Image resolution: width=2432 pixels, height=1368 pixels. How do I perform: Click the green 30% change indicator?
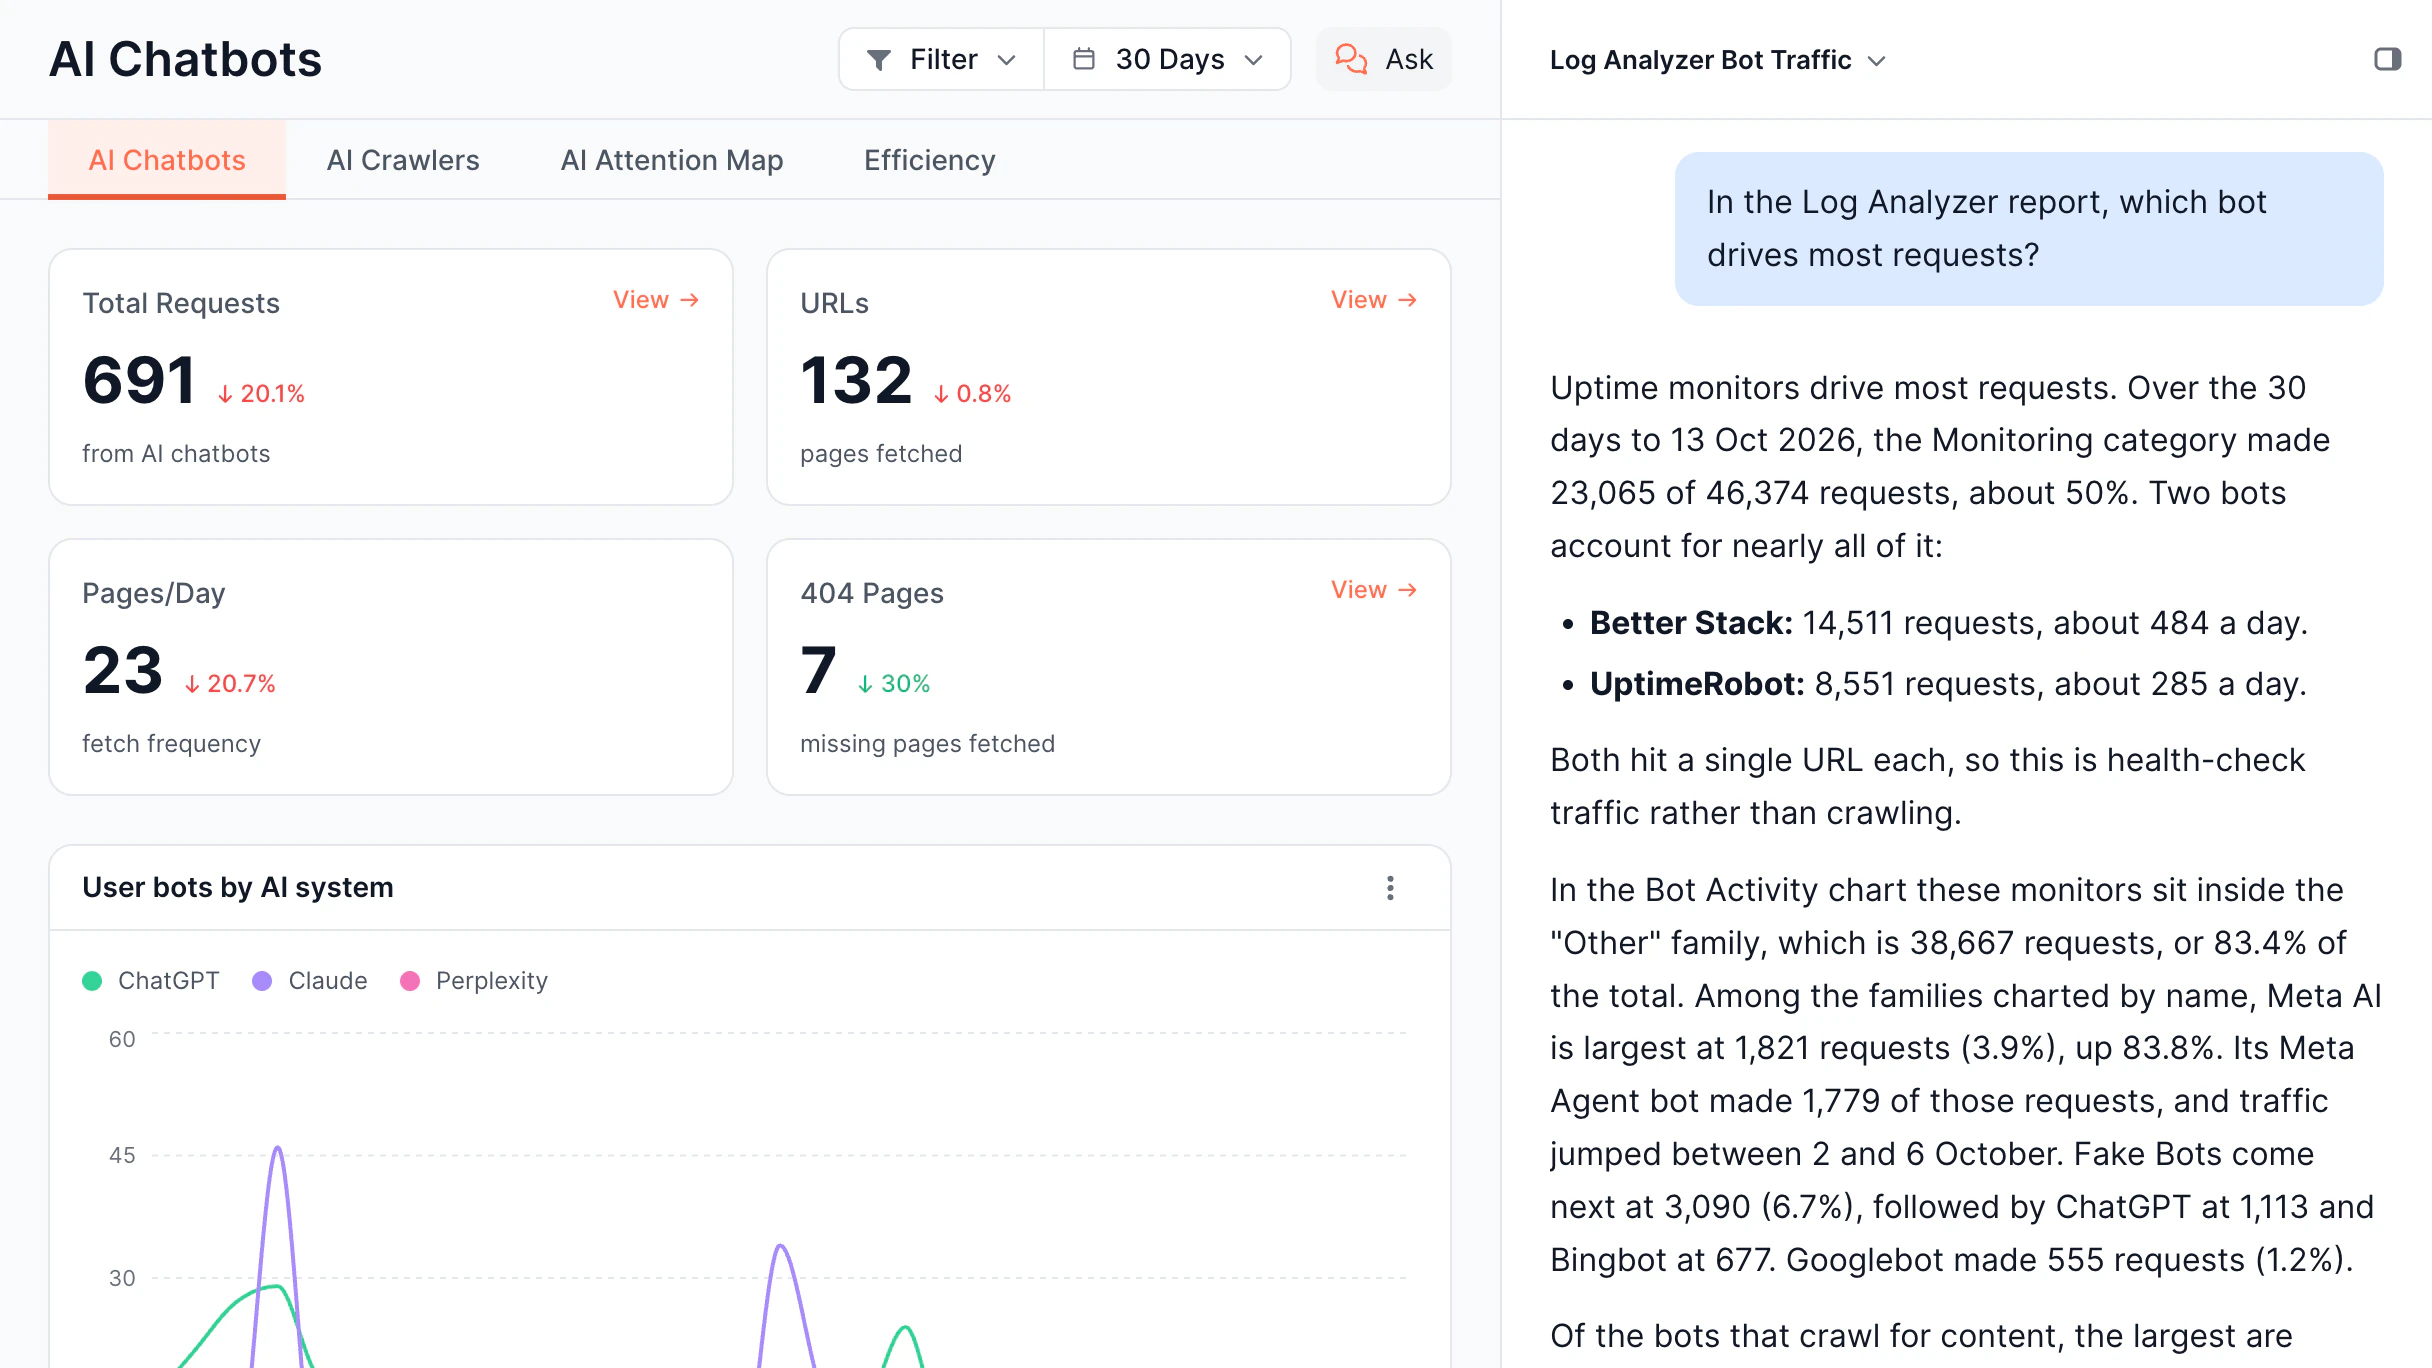click(x=894, y=684)
